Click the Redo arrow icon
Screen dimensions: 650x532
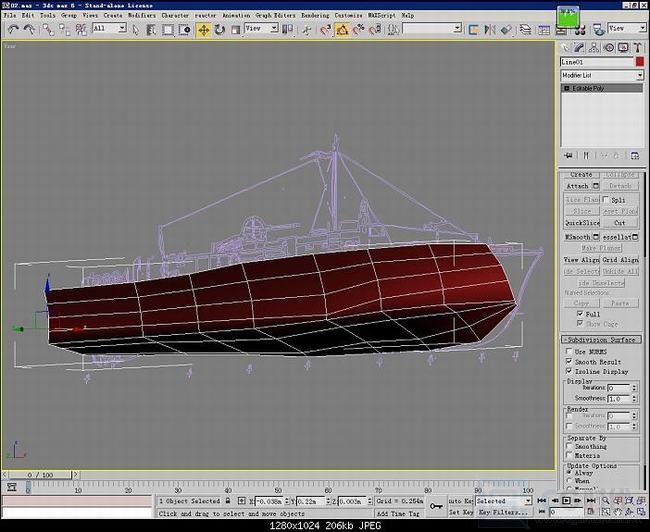[x=29, y=29]
